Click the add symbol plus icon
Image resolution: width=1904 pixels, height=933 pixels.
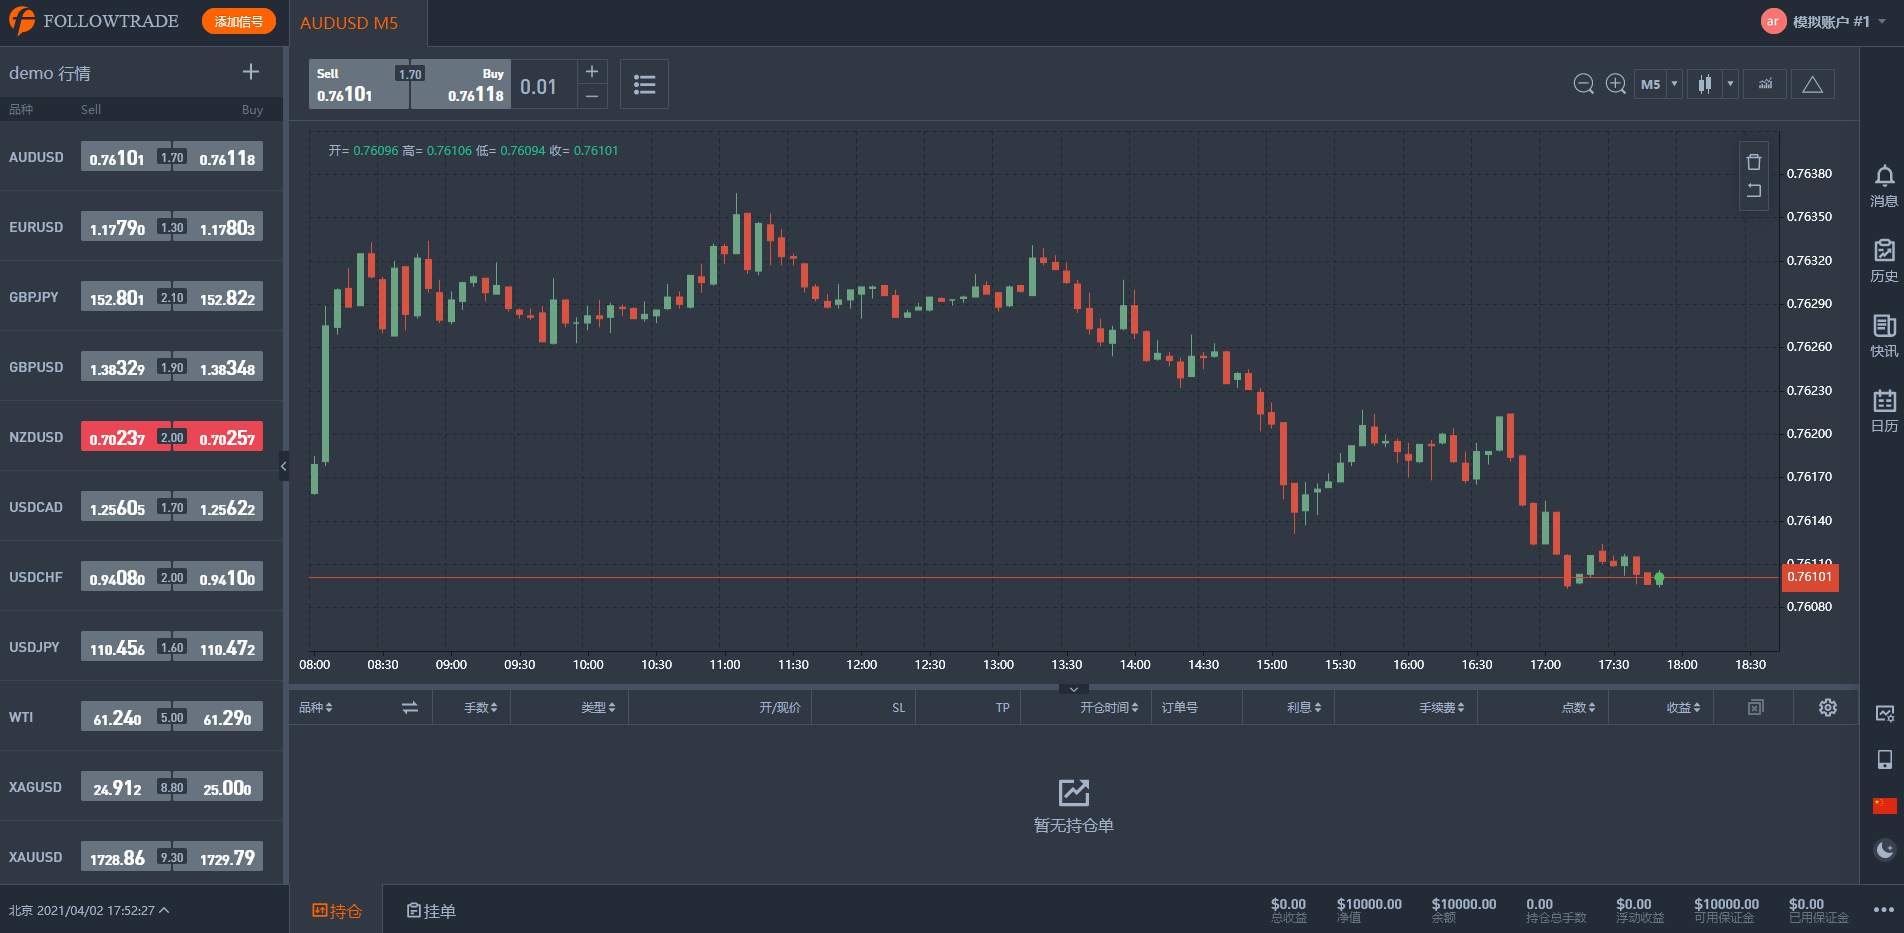251,72
